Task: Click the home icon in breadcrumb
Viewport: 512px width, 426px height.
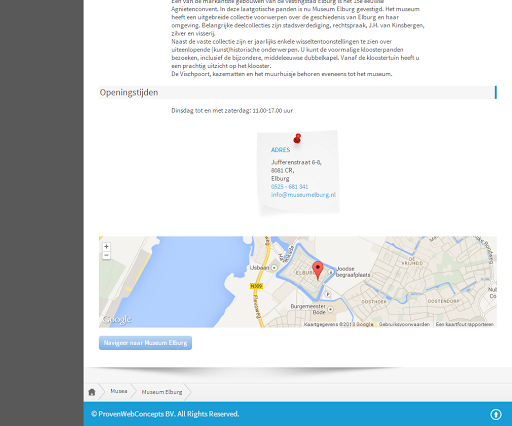Action: click(92, 392)
